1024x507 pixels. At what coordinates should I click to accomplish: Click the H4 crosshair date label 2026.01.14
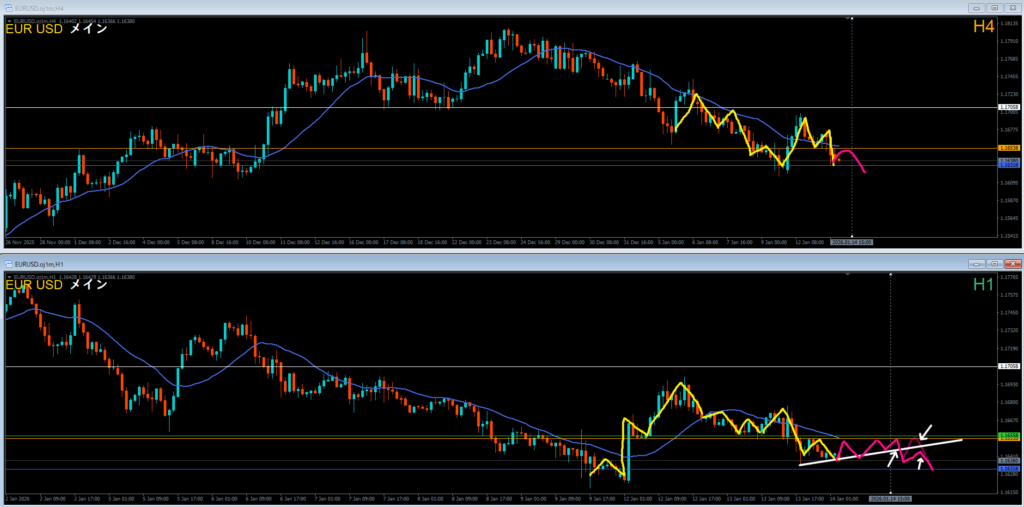tap(851, 242)
